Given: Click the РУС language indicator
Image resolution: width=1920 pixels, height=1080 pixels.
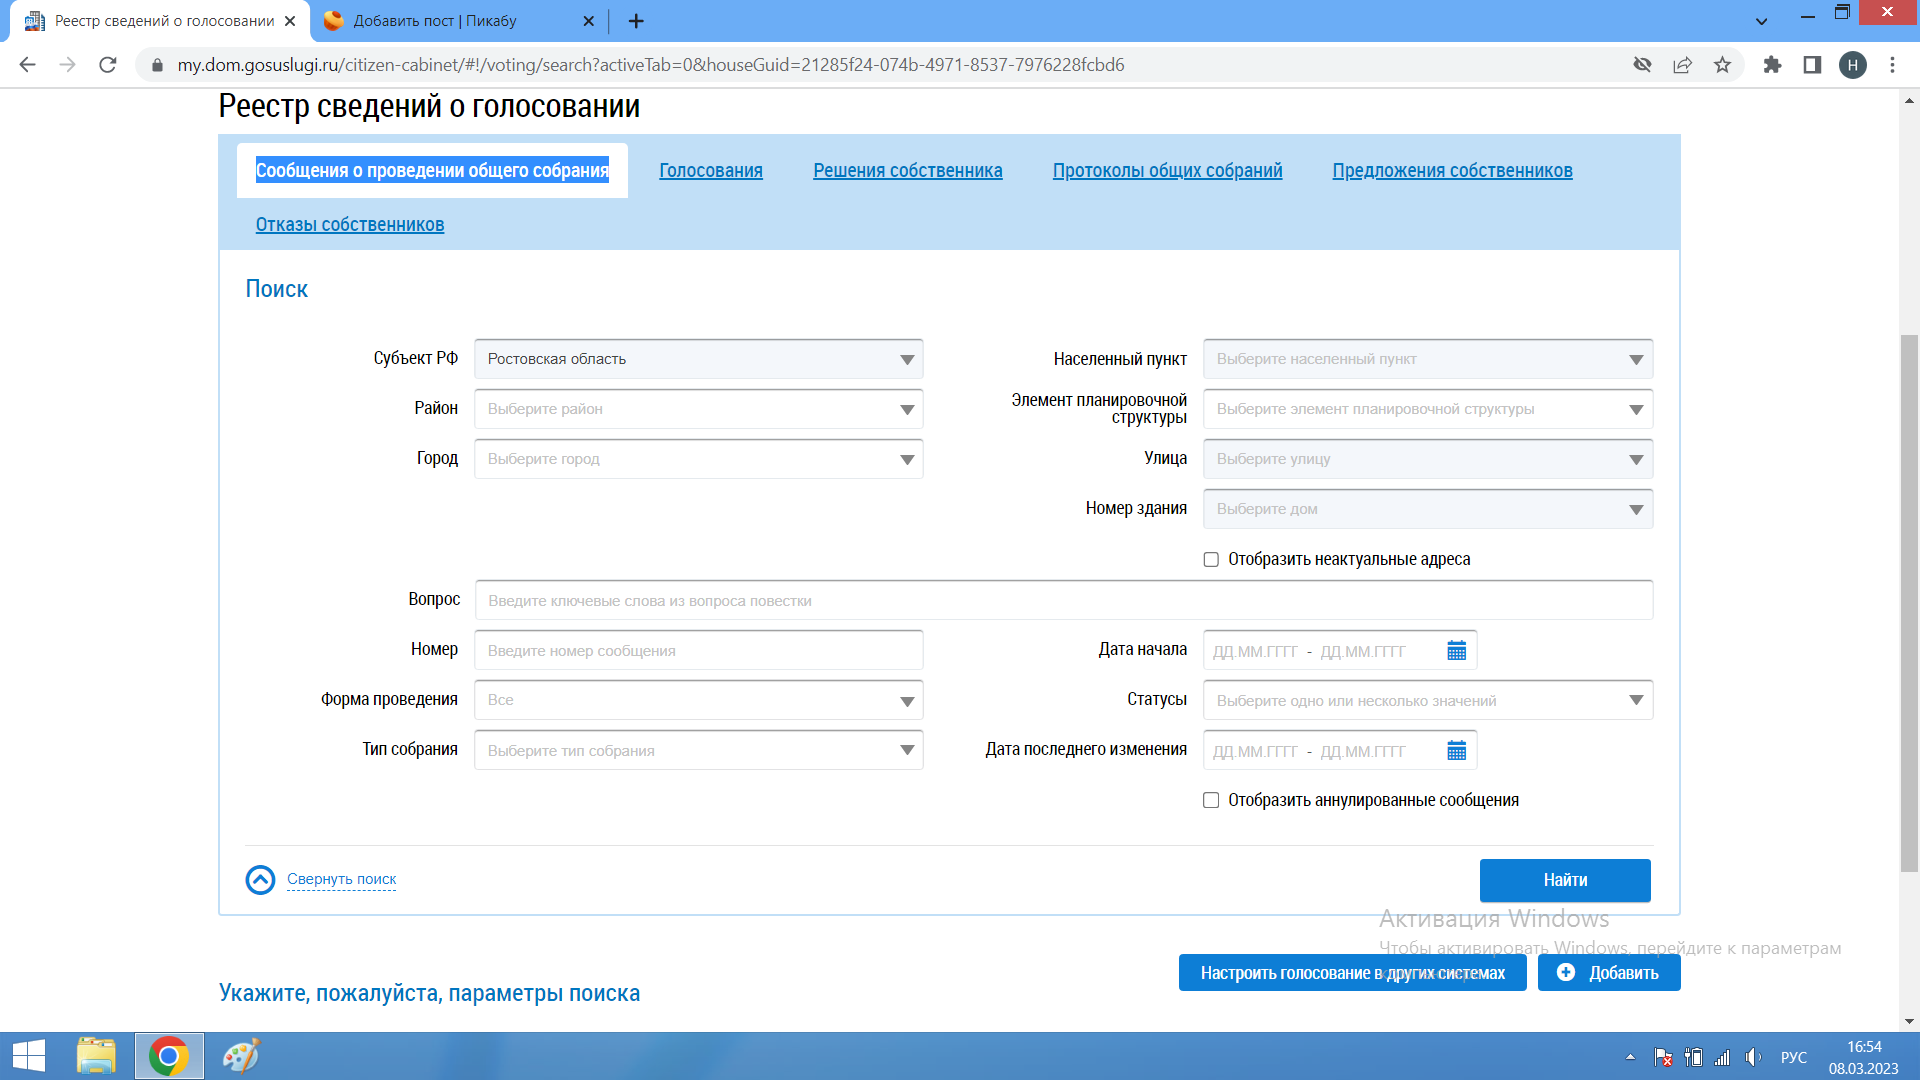Looking at the screenshot, I should [x=1794, y=1057].
